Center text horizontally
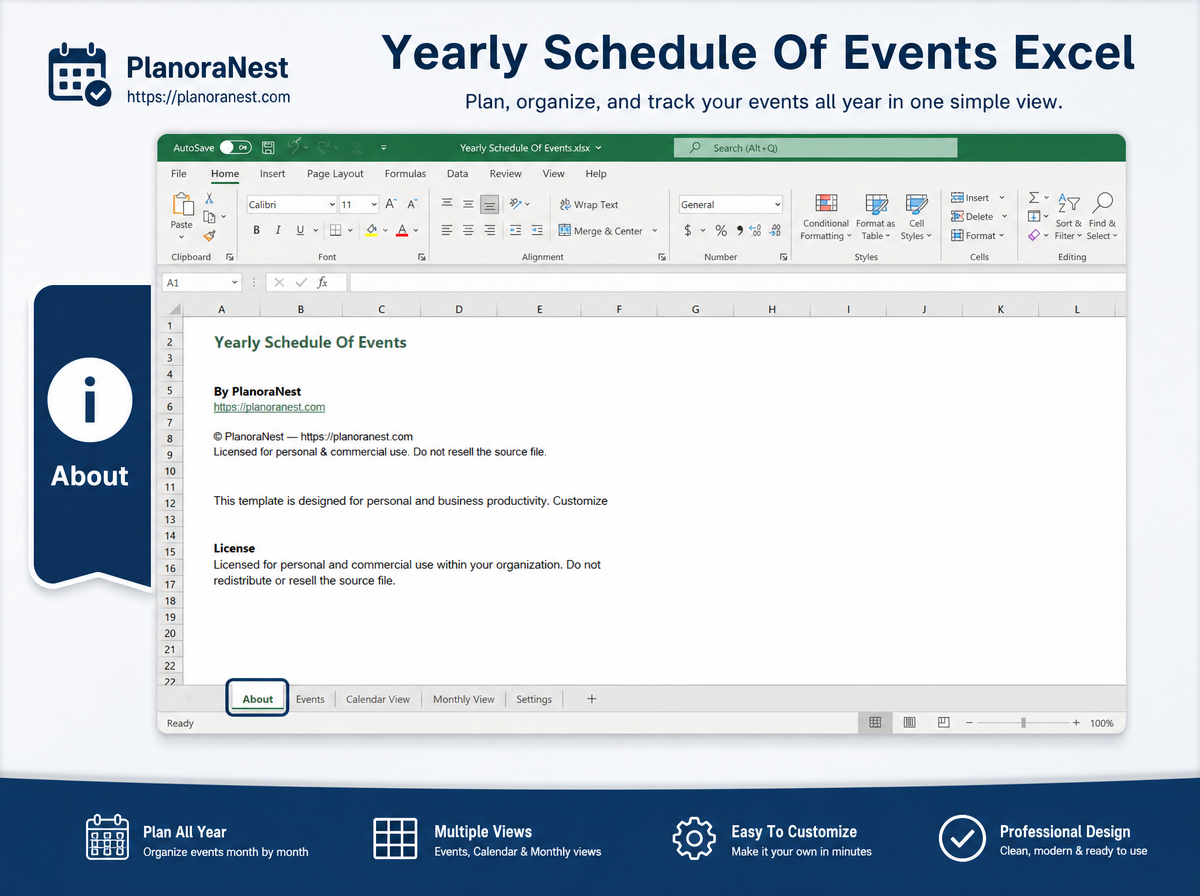Image resolution: width=1200 pixels, height=896 pixels. click(x=468, y=230)
